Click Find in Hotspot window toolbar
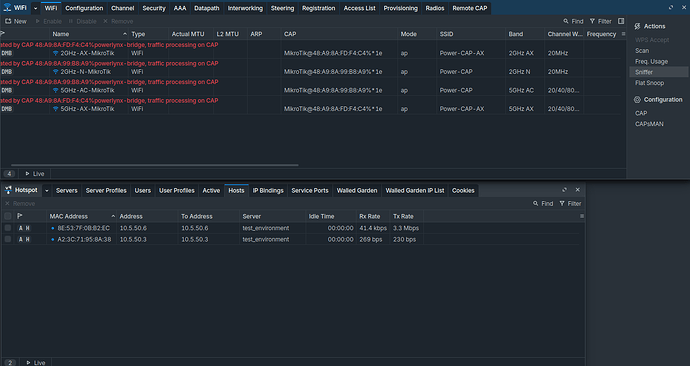The image size is (690, 366). pyautogui.click(x=543, y=203)
